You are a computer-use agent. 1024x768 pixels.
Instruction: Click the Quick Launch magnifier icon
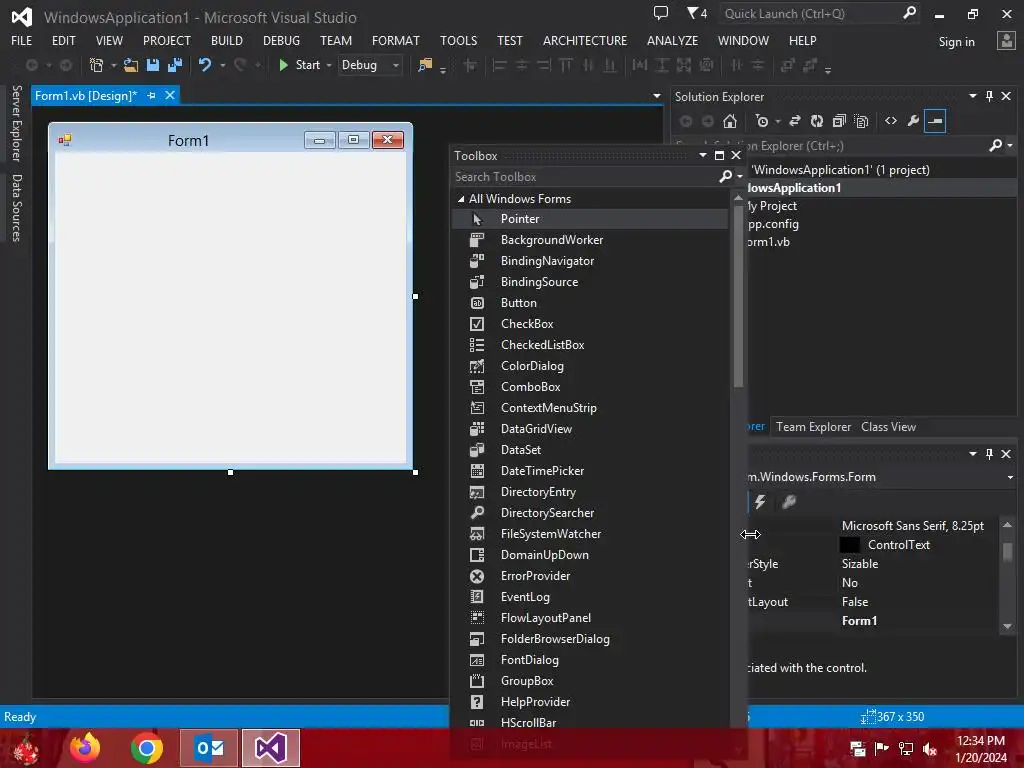pos(909,13)
